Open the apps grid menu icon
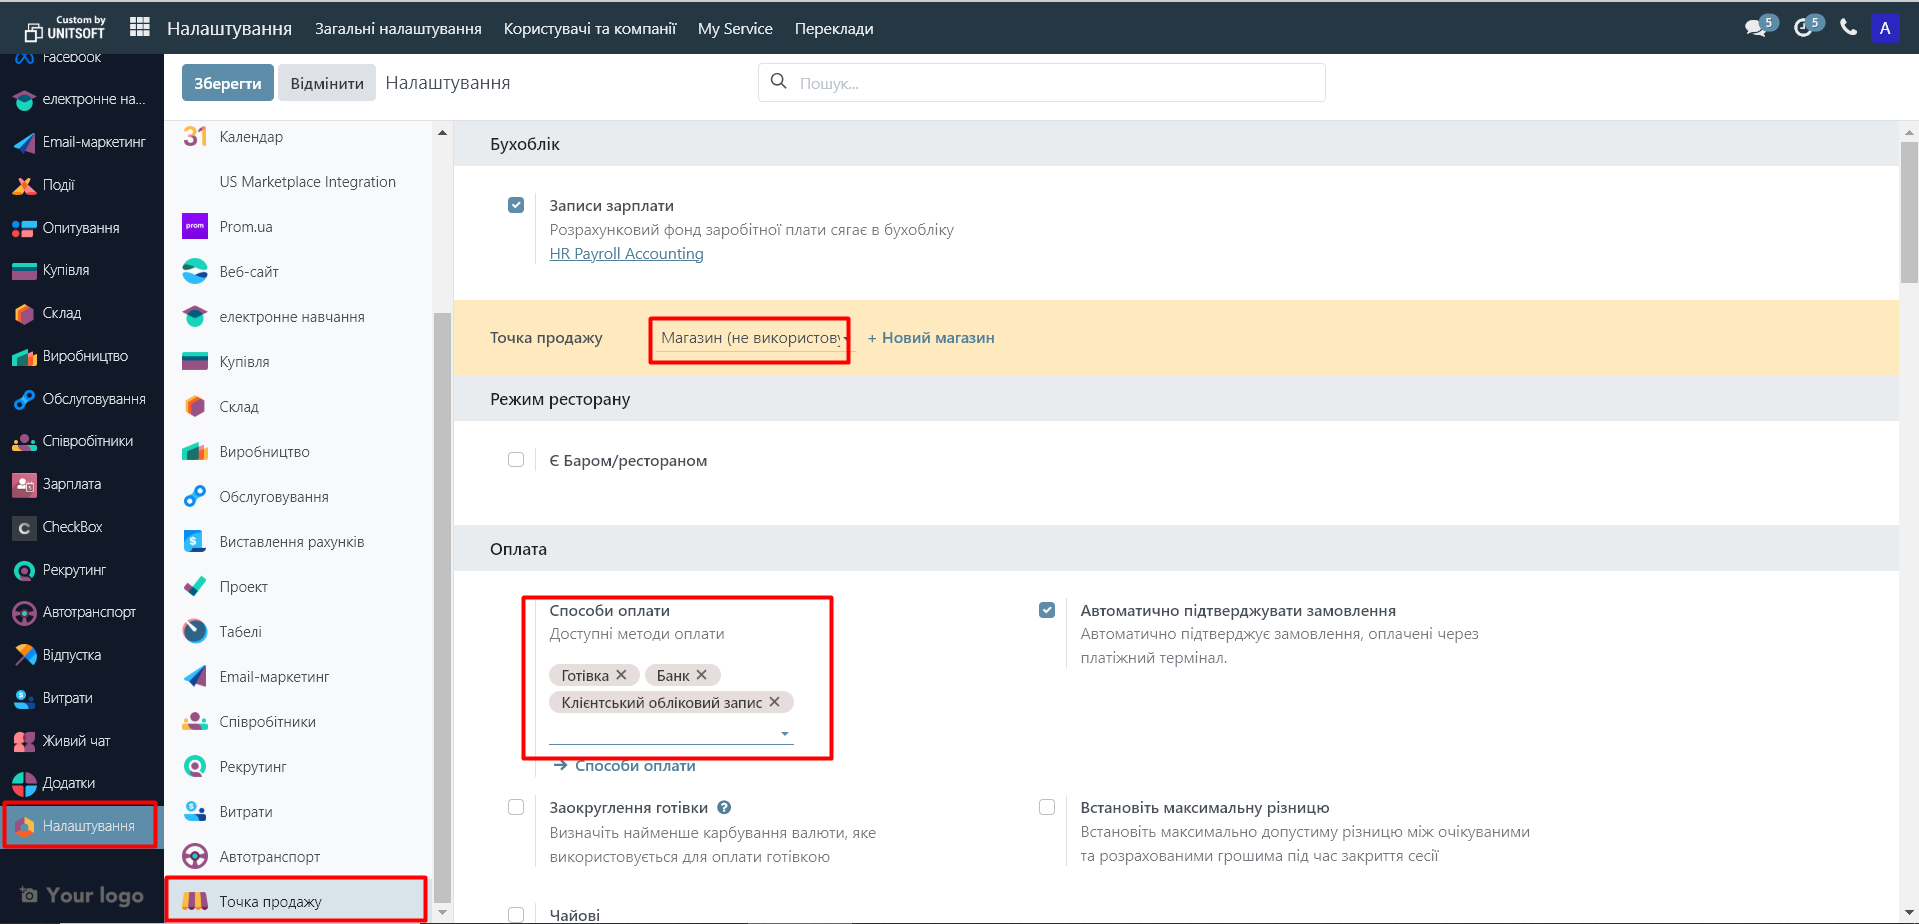 pos(140,27)
